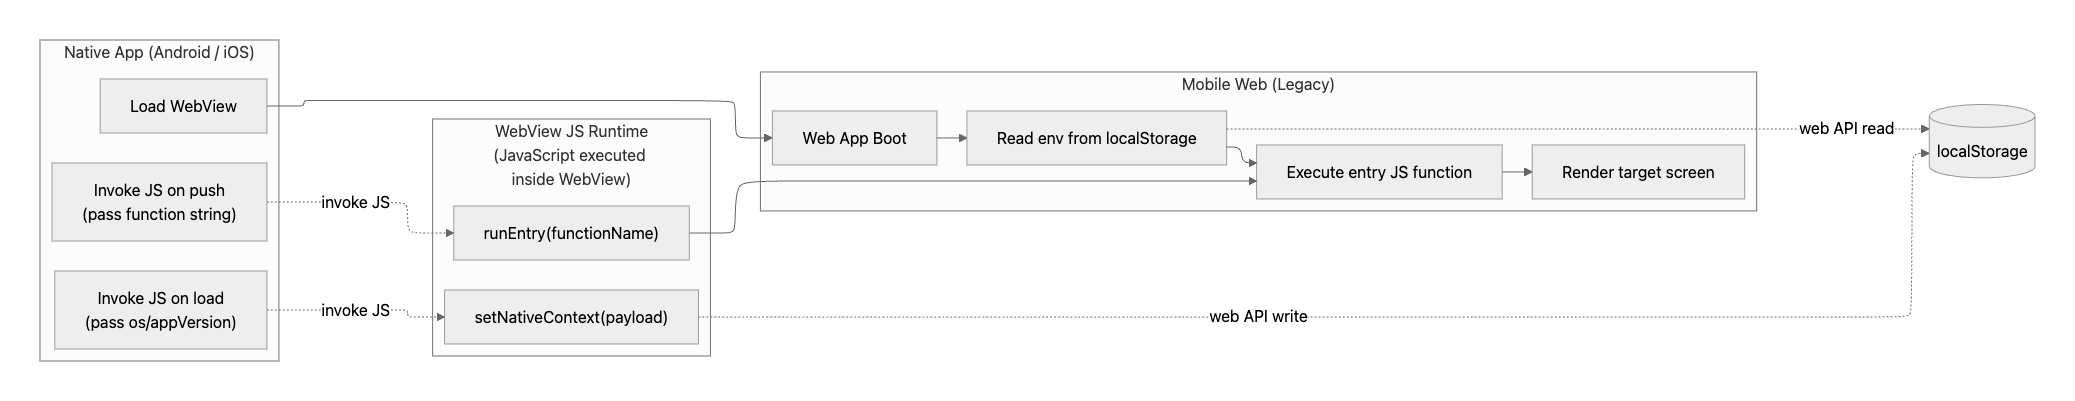Click the runEntry(functionName) node
This screenshot has width=2075, height=401.
pyautogui.click(x=571, y=233)
